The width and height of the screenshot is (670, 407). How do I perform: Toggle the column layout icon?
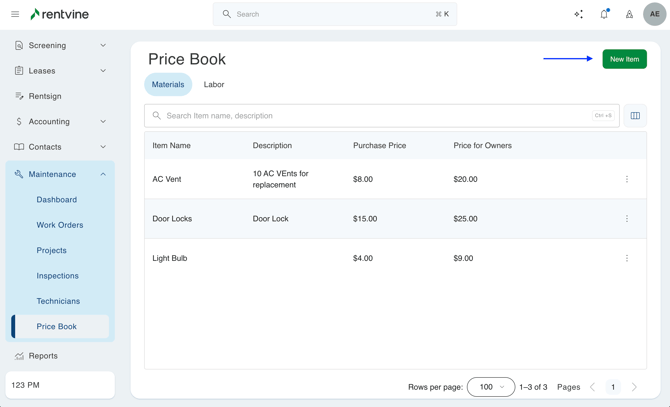tap(635, 116)
